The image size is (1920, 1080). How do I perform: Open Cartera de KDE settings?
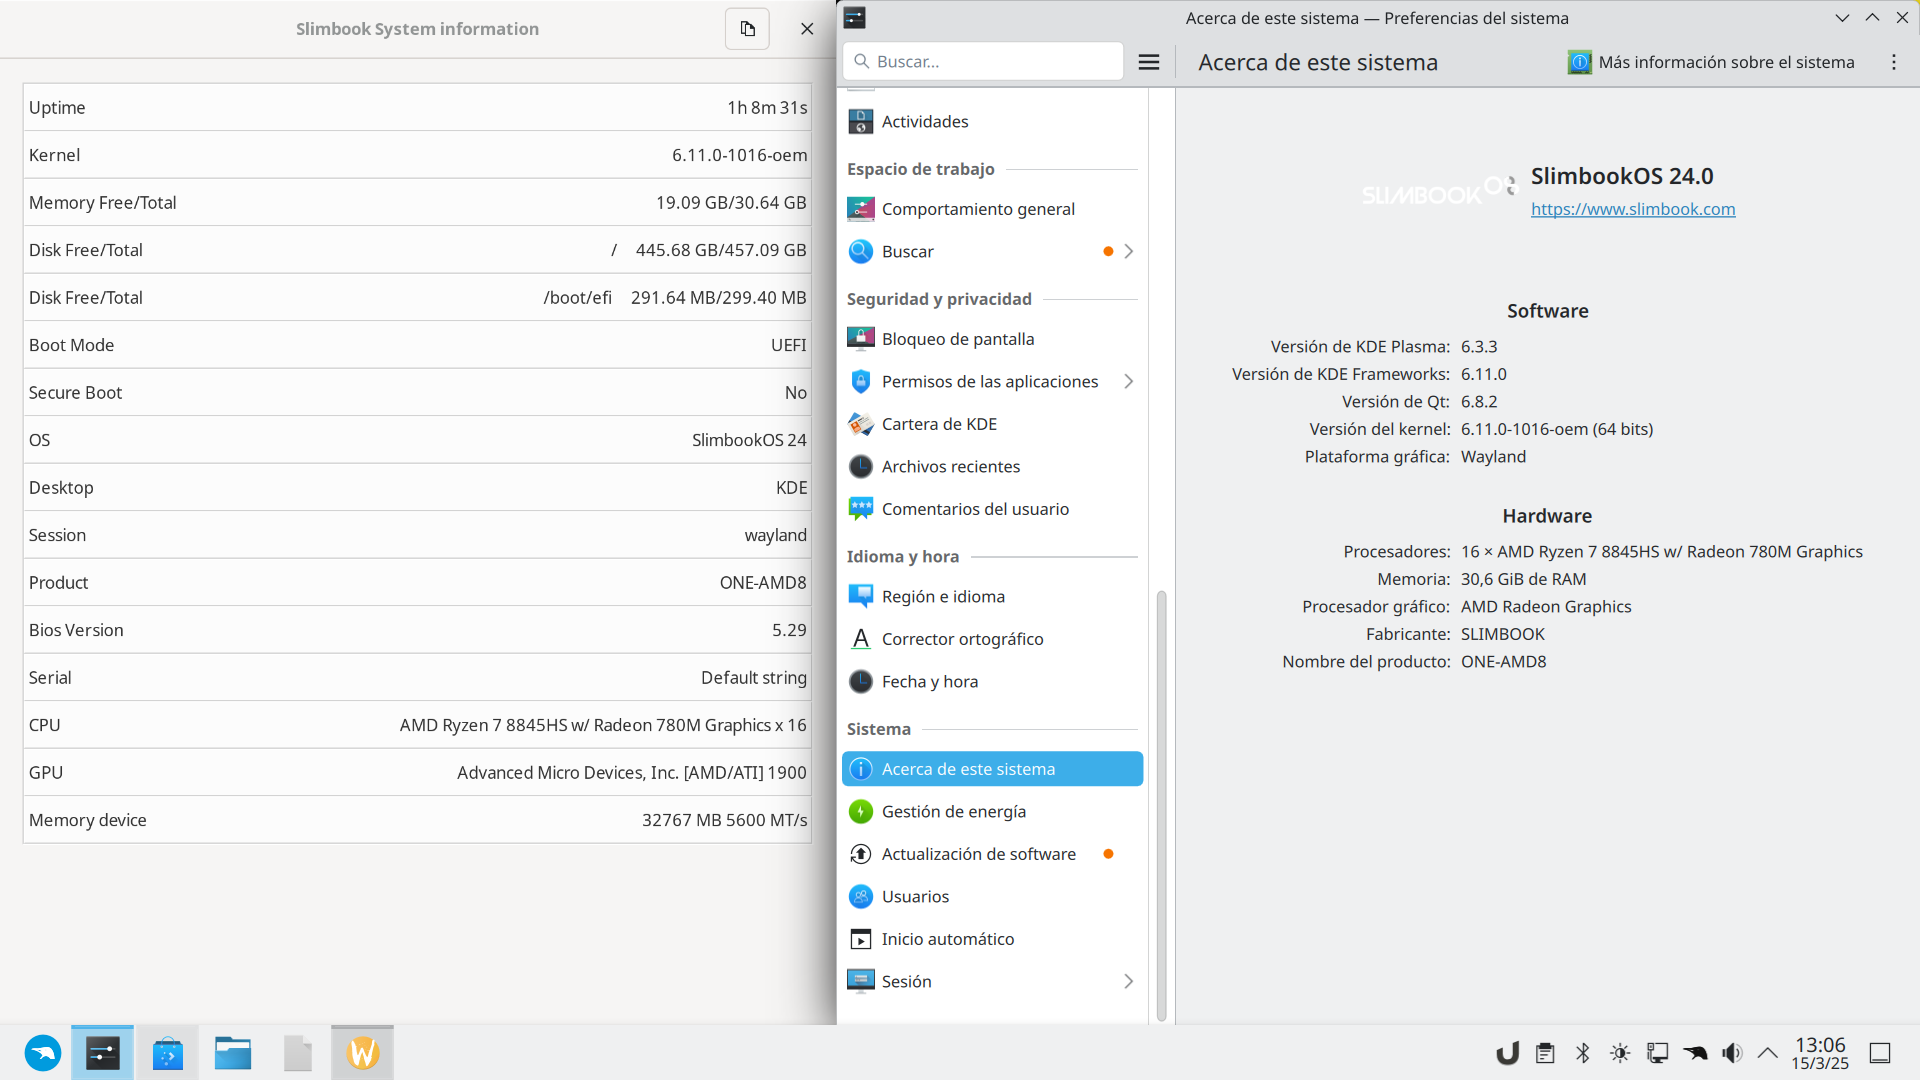pyautogui.click(x=992, y=424)
